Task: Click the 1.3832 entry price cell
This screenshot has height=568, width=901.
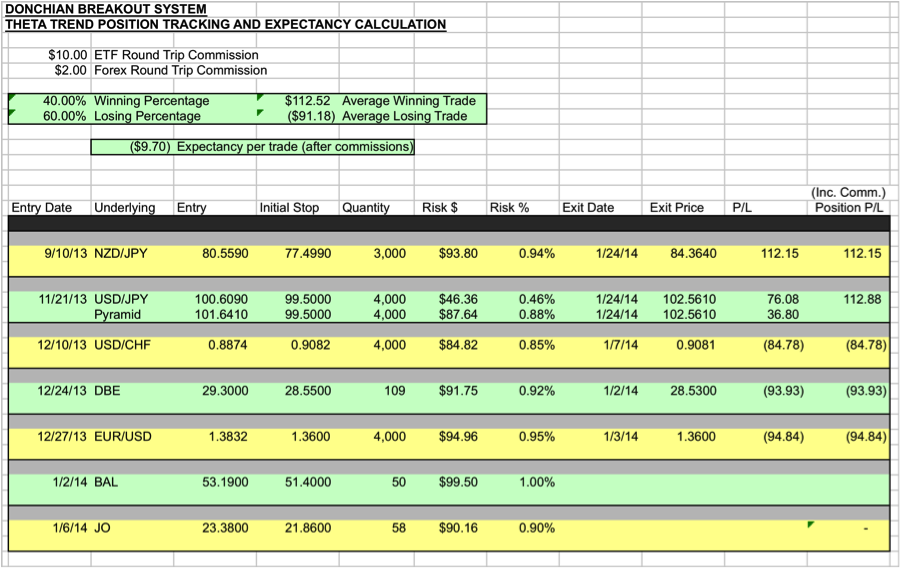Action: click(228, 436)
